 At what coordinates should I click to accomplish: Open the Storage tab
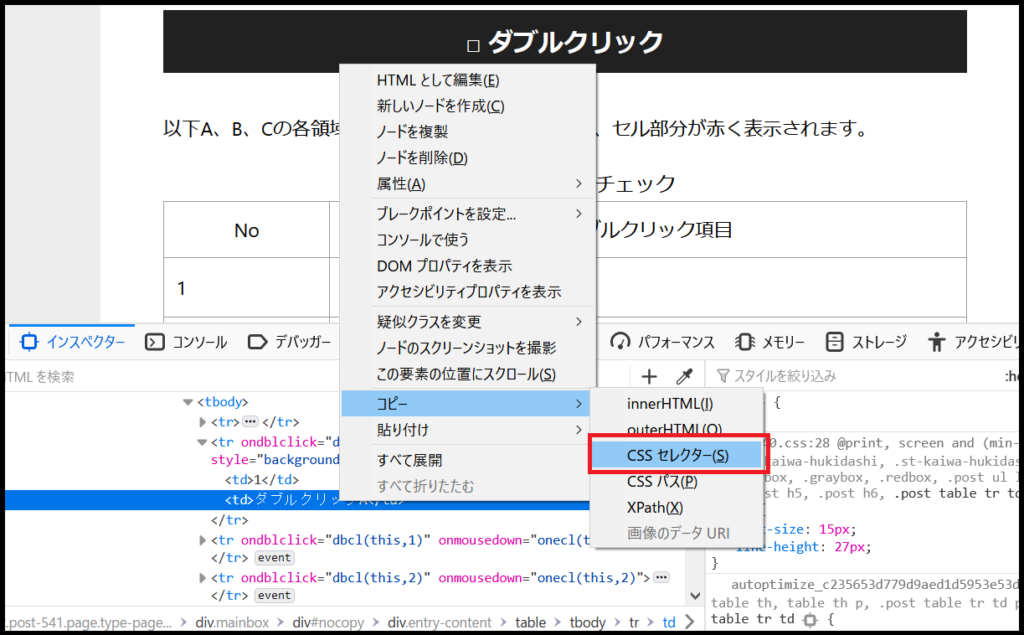[866, 342]
